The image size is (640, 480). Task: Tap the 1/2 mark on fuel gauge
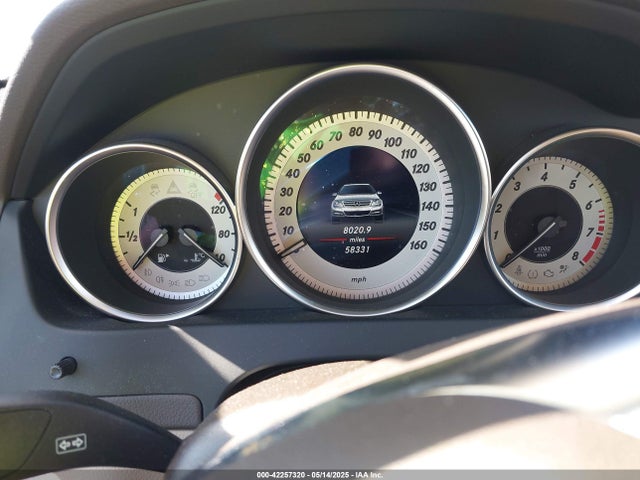(x=131, y=236)
